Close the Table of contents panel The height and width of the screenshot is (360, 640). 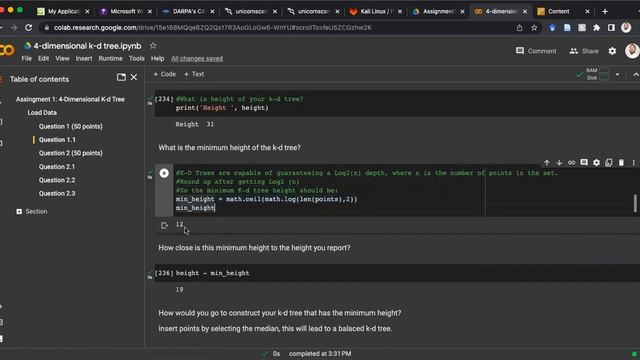[134, 77]
